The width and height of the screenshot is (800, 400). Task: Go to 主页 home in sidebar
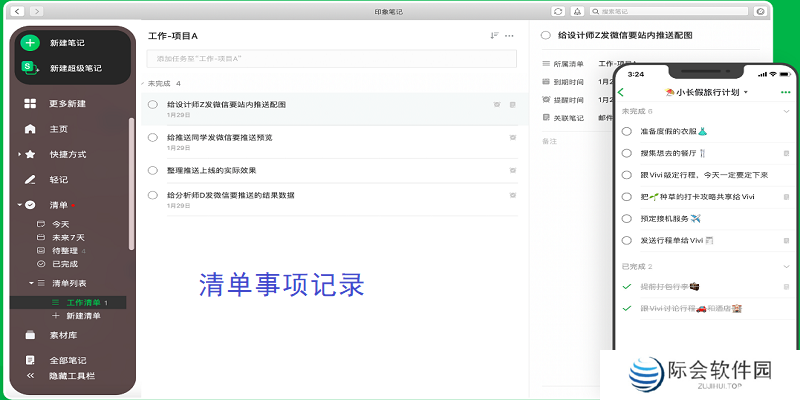[30, 129]
